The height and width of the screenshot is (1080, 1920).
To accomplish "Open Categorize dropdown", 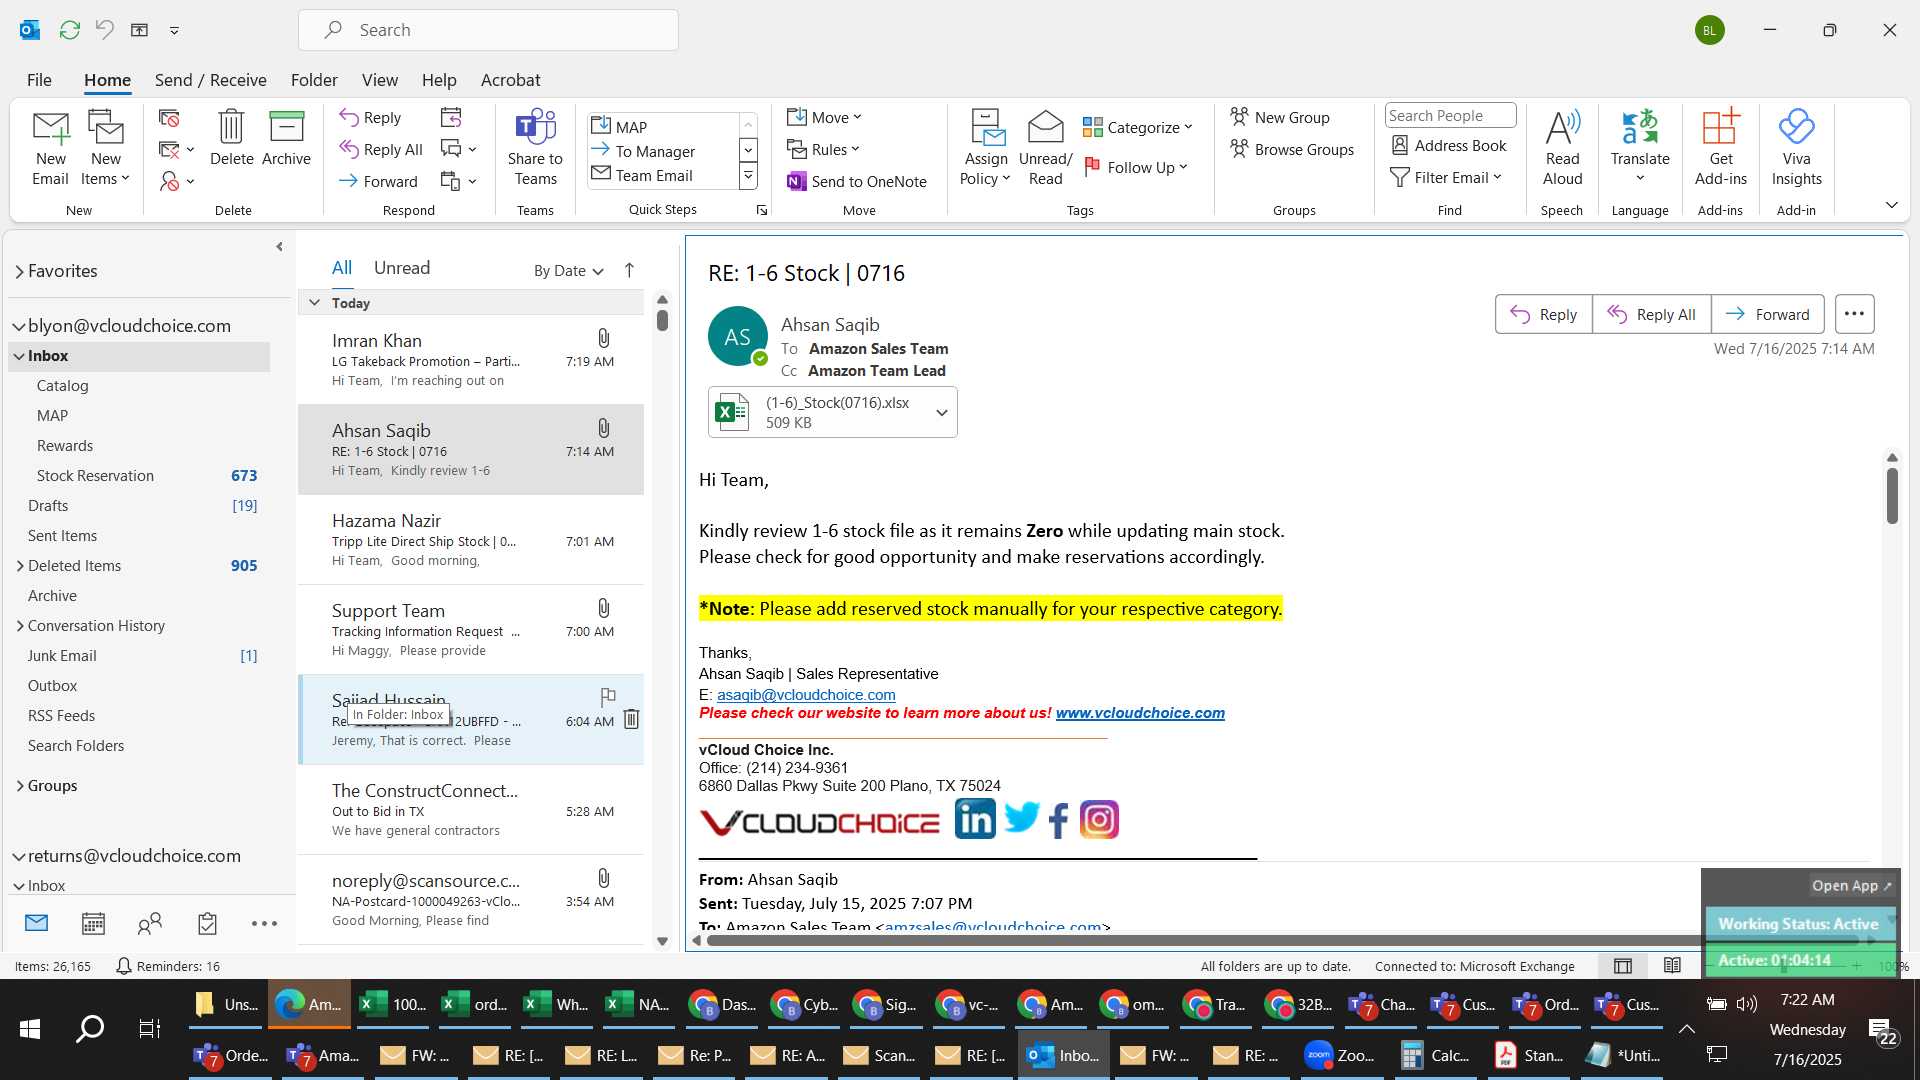I will (1138, 127).
